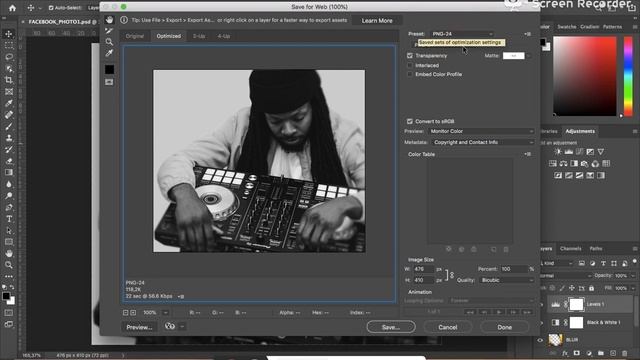This screenshot has height=360, width=640.
Task: Add a Levels adjustment from Adjustments panel
Action: [569, 151]
